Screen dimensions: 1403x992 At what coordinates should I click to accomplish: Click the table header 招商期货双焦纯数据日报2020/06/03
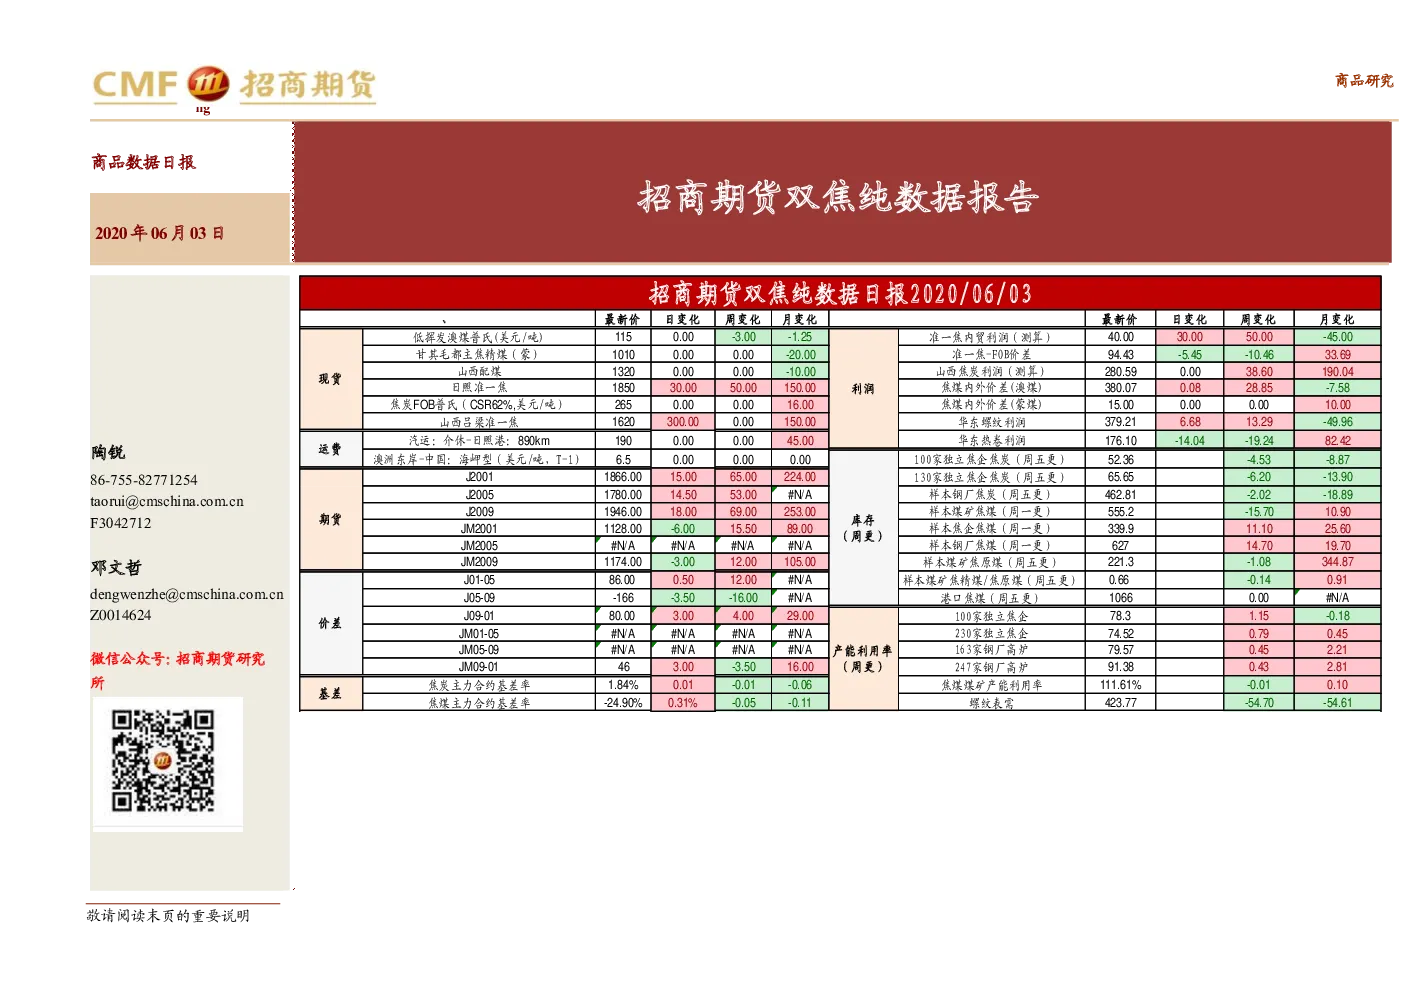point(840,293)
